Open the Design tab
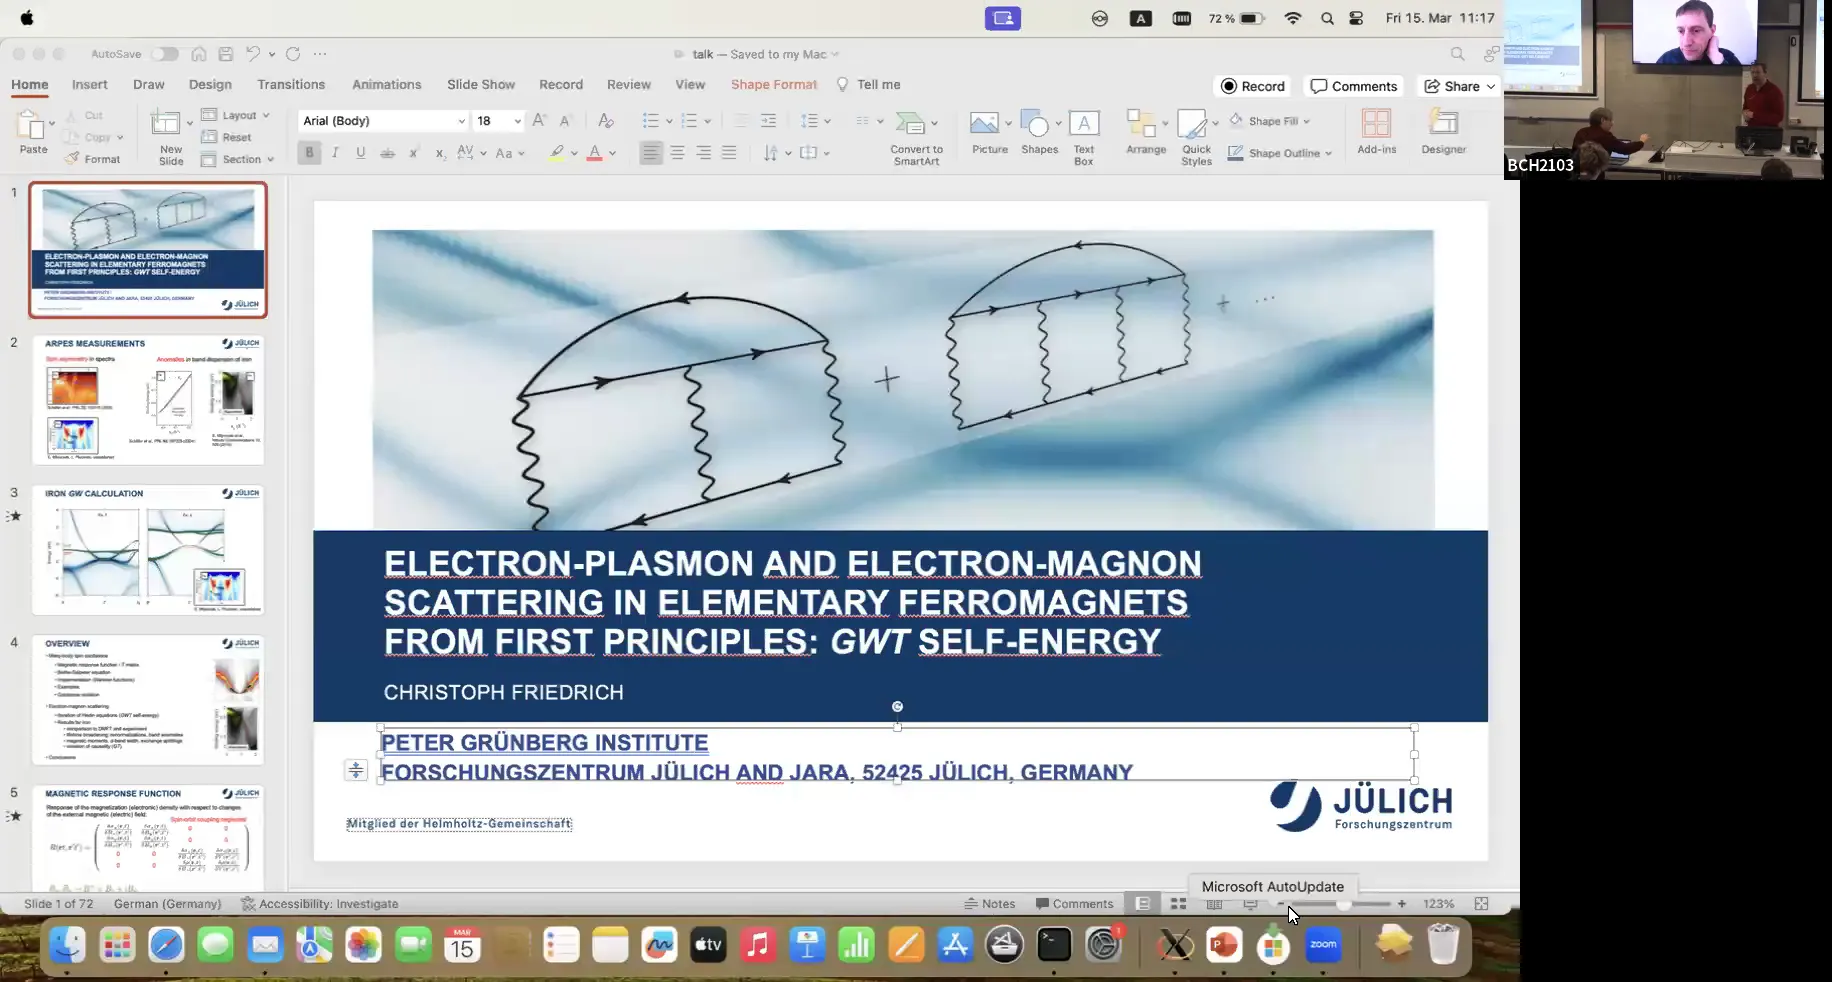This screenshot has height=982, width=1832. [x=210, y=84]
